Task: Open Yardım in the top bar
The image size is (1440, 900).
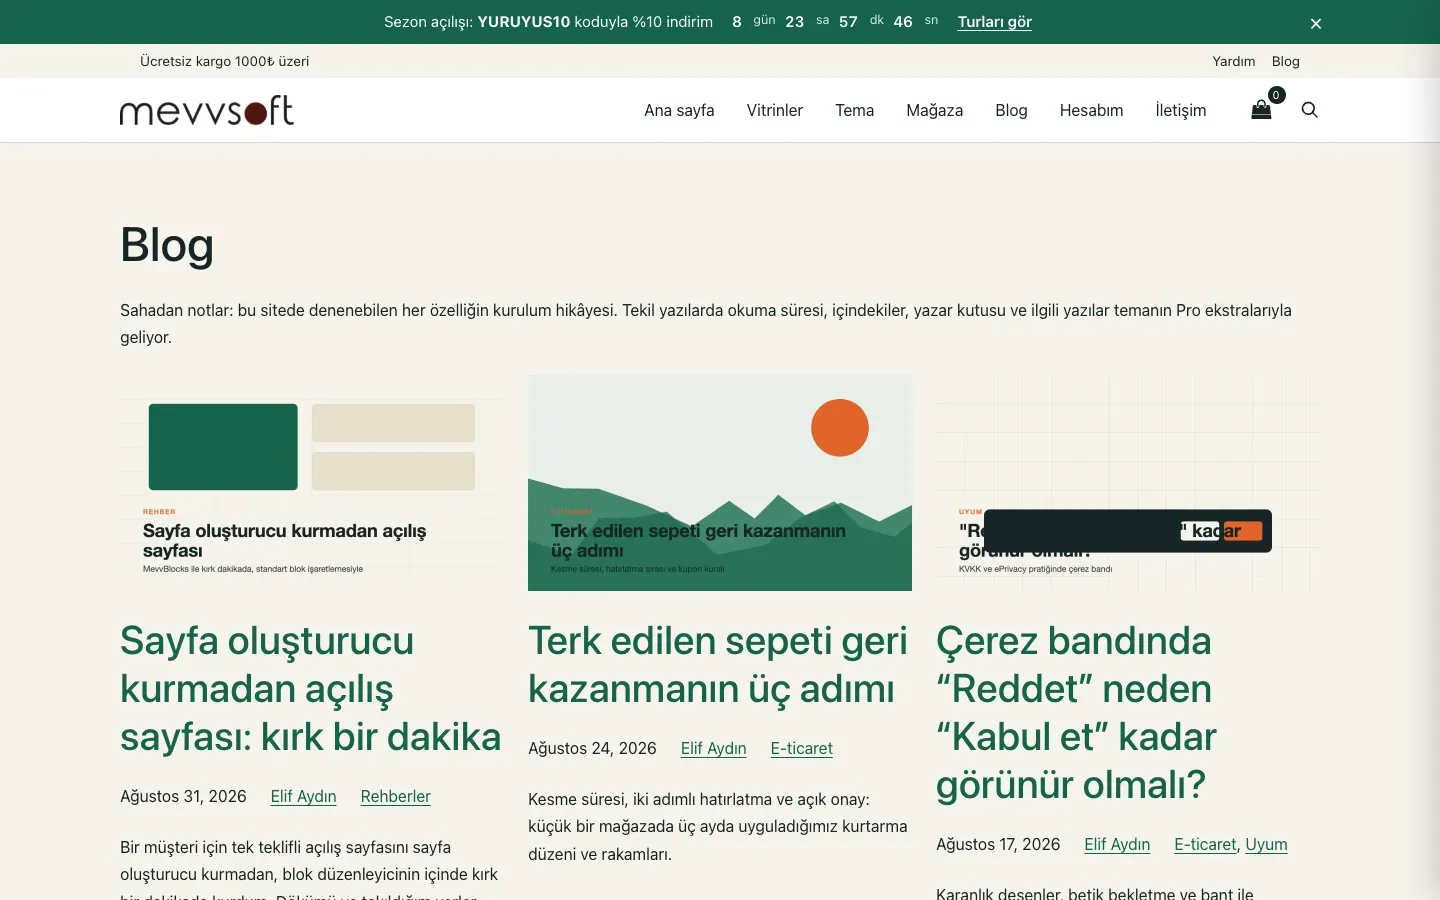Action: click(1234, 61)
